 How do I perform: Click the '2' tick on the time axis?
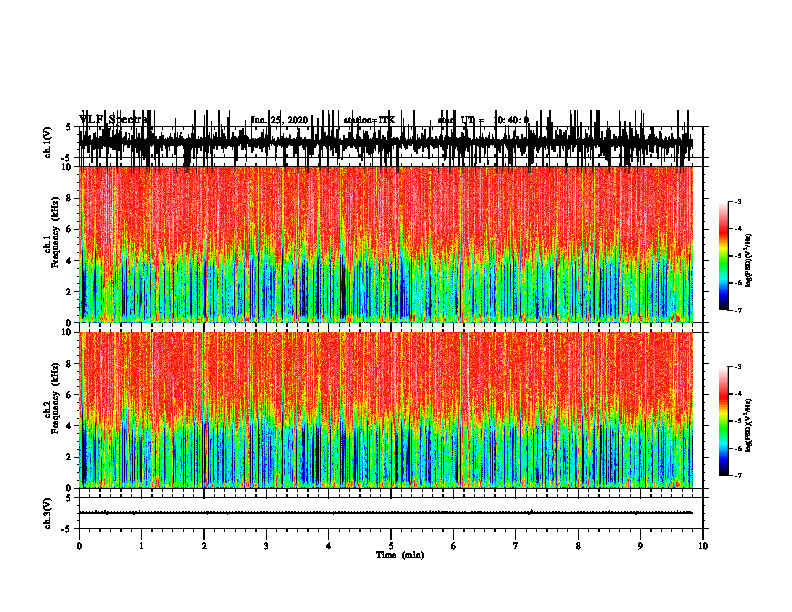coord(204,546)
